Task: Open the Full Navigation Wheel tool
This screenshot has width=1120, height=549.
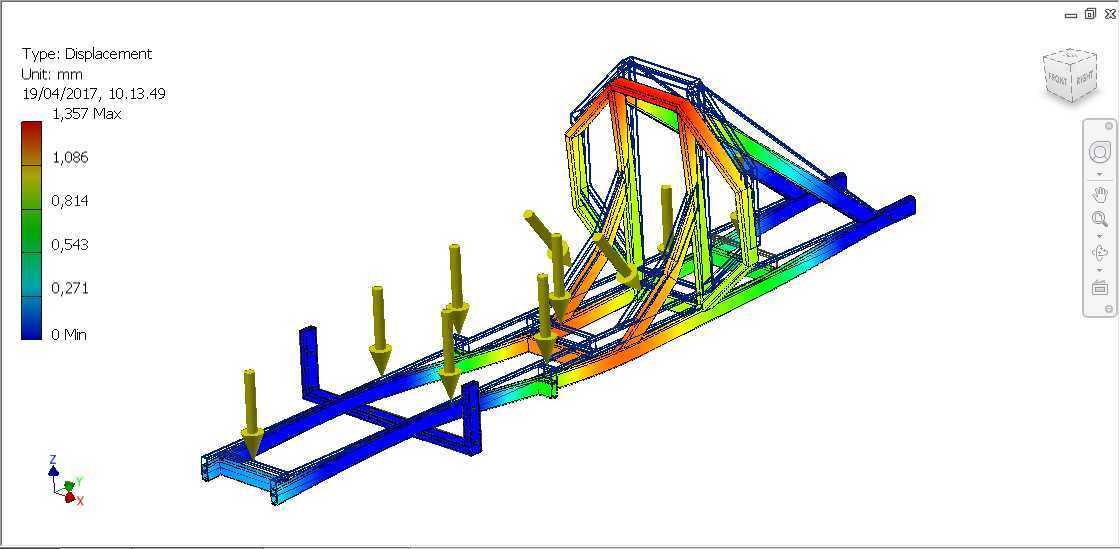Action: (1099, 153)
